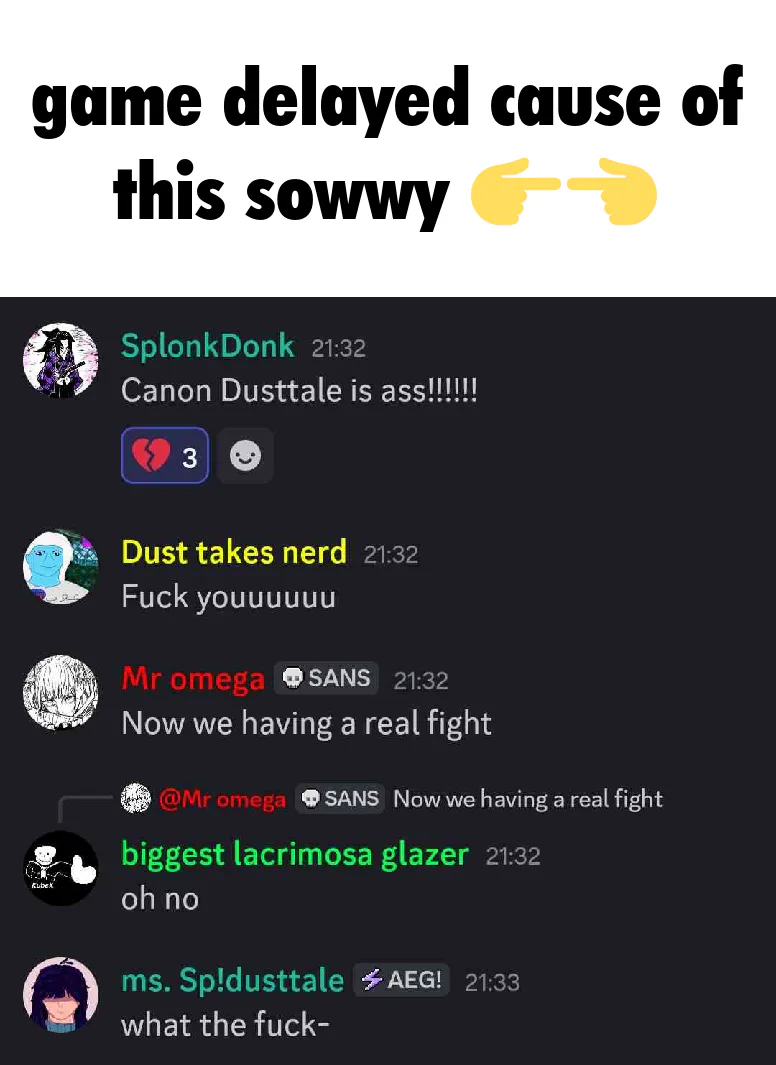
Task: Click SplonkDonk's profile avatar
Action: (60, 360)
